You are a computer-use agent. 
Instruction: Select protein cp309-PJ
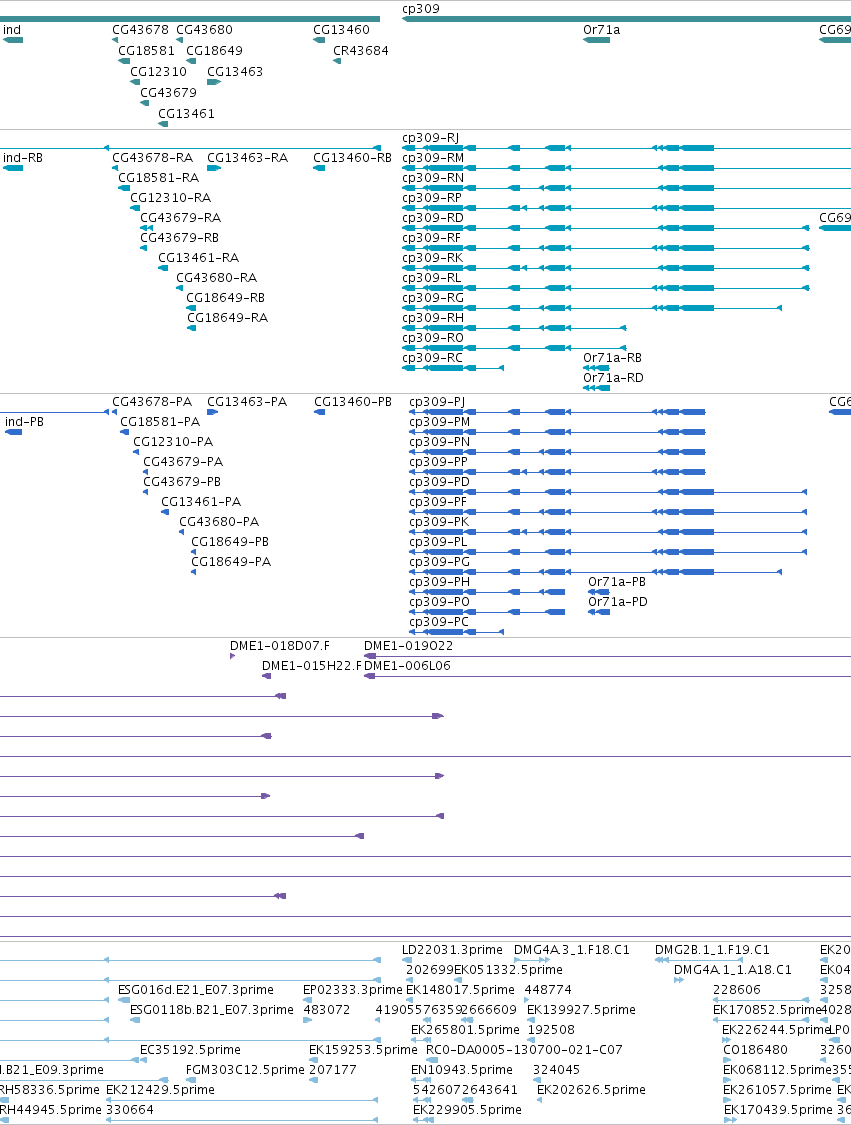(x=437, y=401)
